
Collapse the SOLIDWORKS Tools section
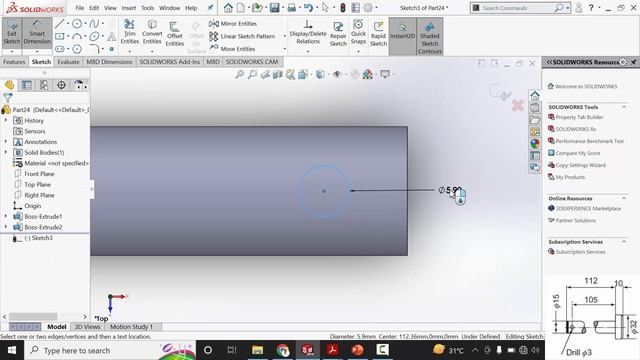[624, 107]
